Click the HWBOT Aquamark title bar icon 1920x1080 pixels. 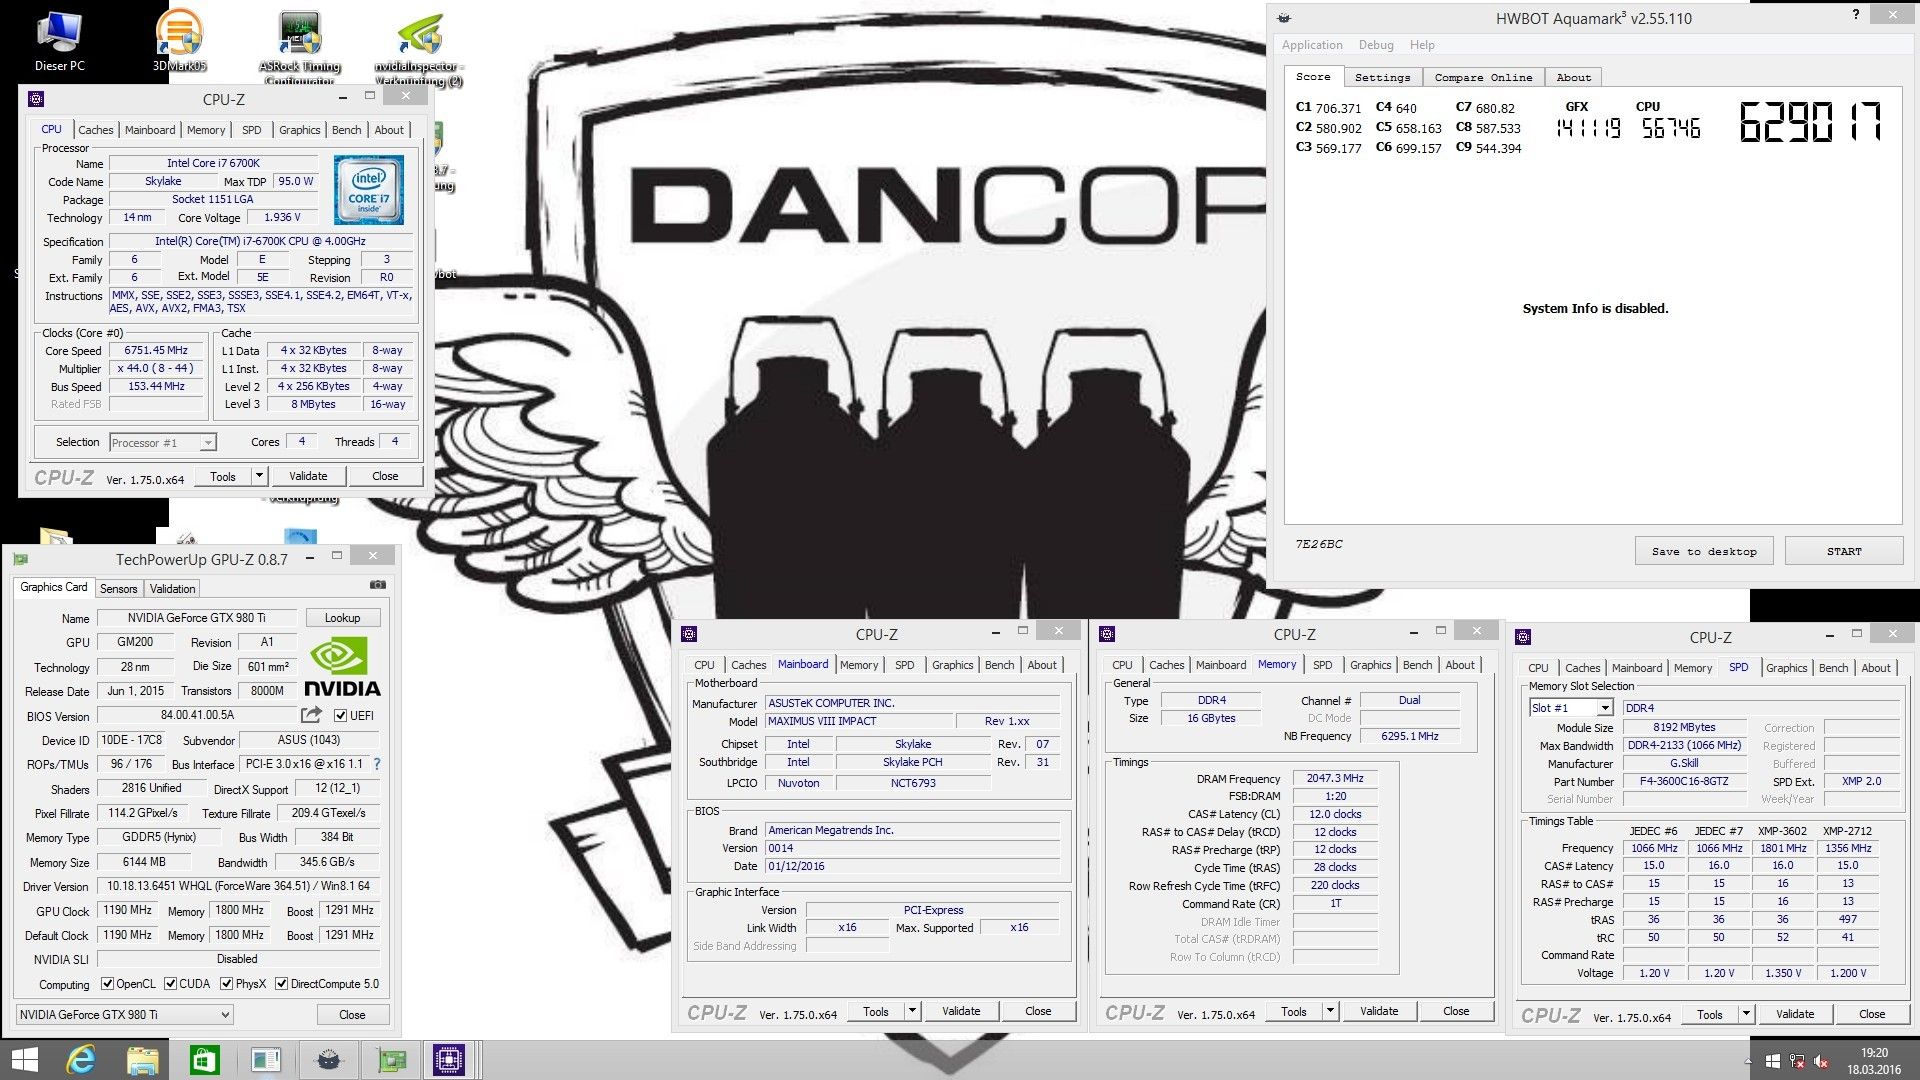click(1284, 18)
